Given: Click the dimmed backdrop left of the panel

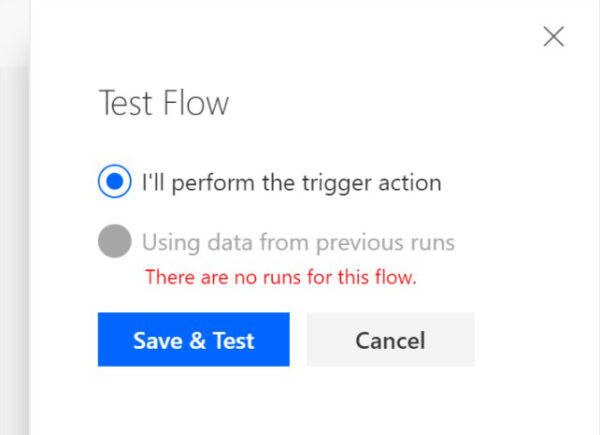Looking at the screenshot, I should click(x=14, y=250).
